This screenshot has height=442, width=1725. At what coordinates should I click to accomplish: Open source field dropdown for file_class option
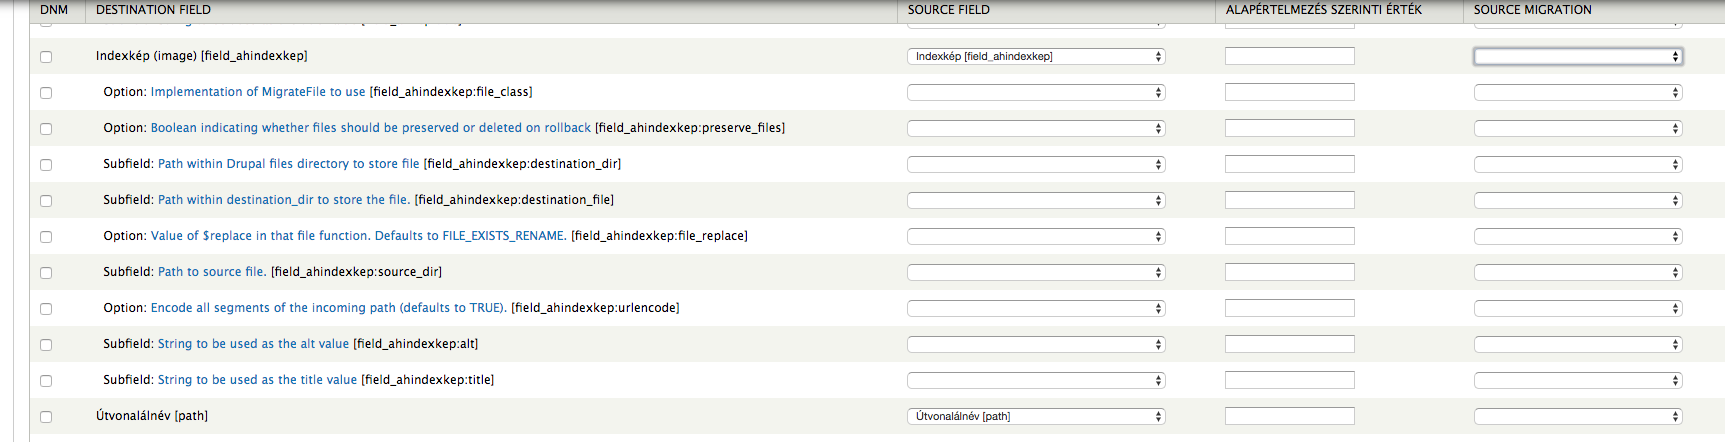(x=1036, y=92)
